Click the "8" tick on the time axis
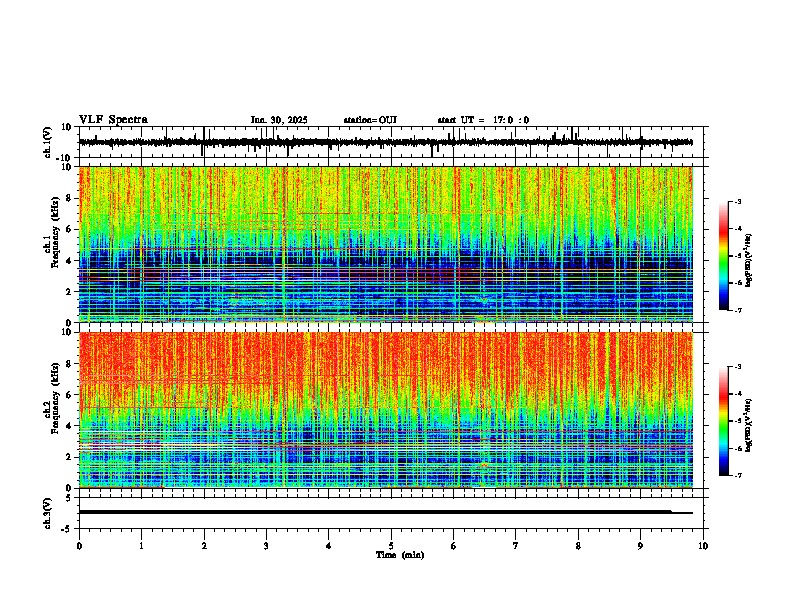 (x=578, y=546)
